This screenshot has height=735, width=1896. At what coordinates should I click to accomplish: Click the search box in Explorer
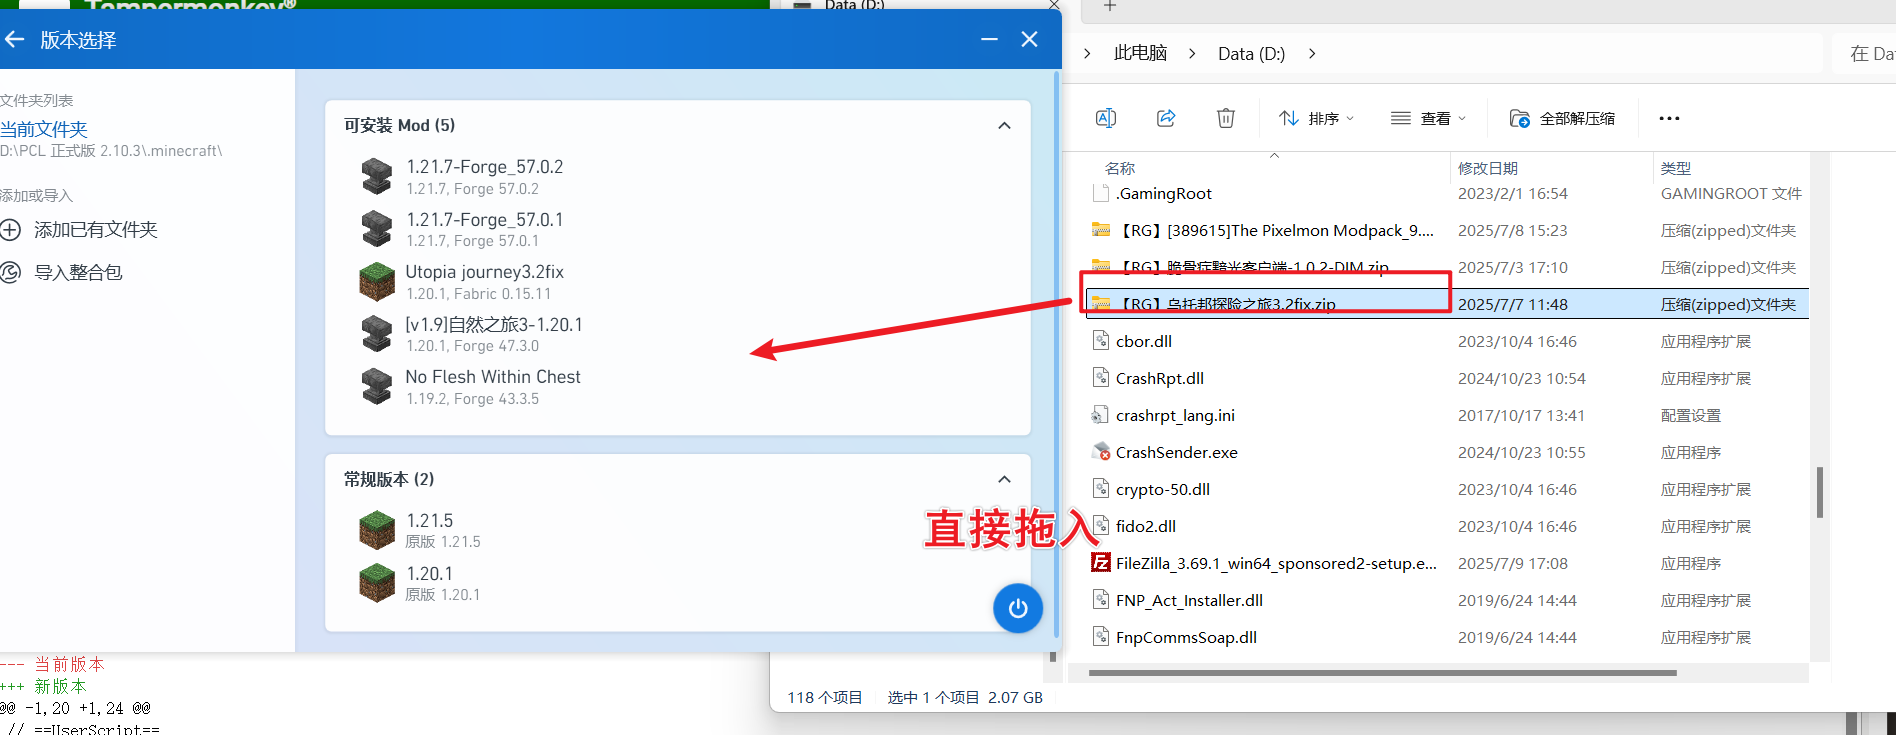point(1866,54)
